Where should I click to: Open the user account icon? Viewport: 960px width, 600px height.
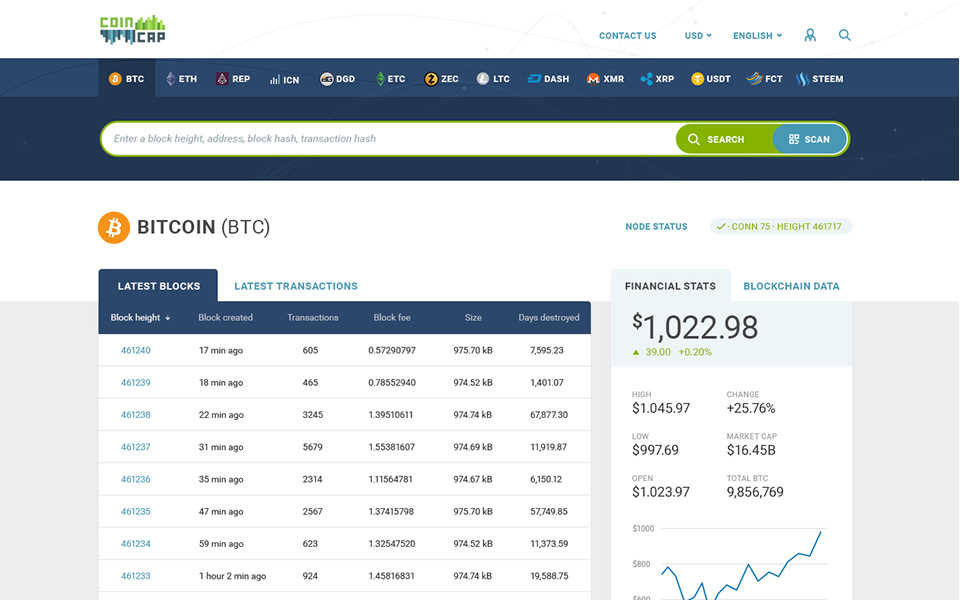click(x=810, y=35)
